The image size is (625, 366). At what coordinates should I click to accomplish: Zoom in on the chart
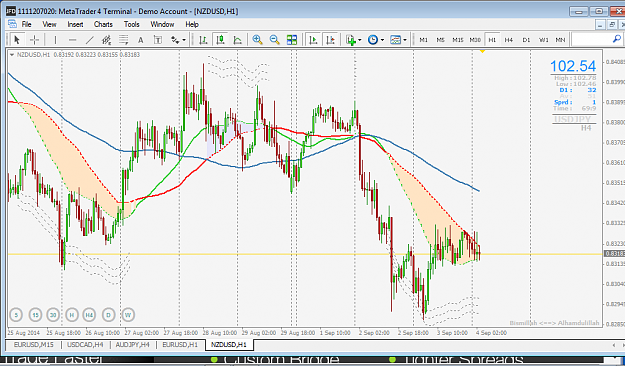tap(257, 39)
